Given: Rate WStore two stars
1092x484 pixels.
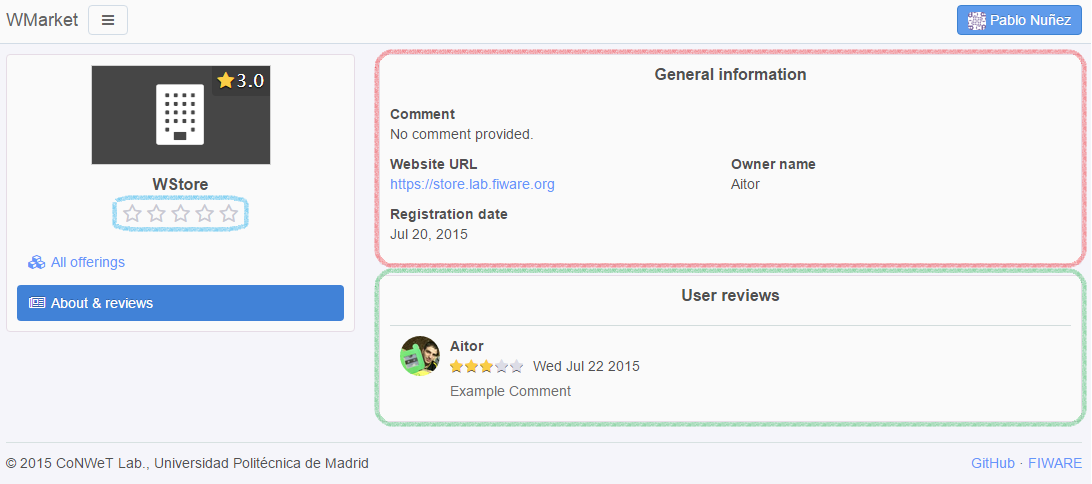Looking at the screenshot, I should coord(157,214).
